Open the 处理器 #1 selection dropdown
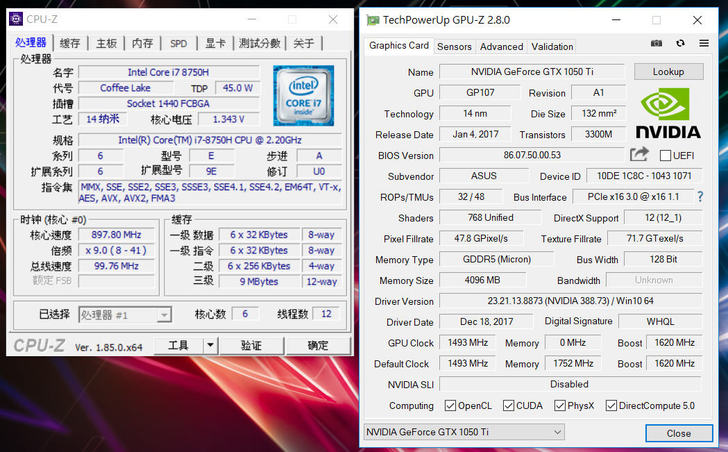 pyautogui.click(x=125, y=315)
